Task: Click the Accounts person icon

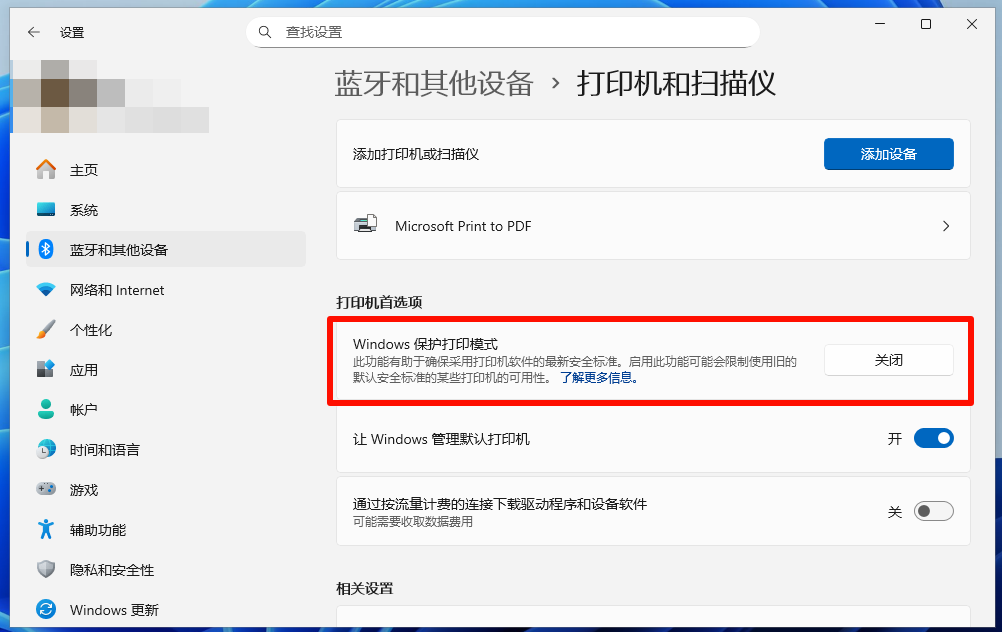Action: 46,409
